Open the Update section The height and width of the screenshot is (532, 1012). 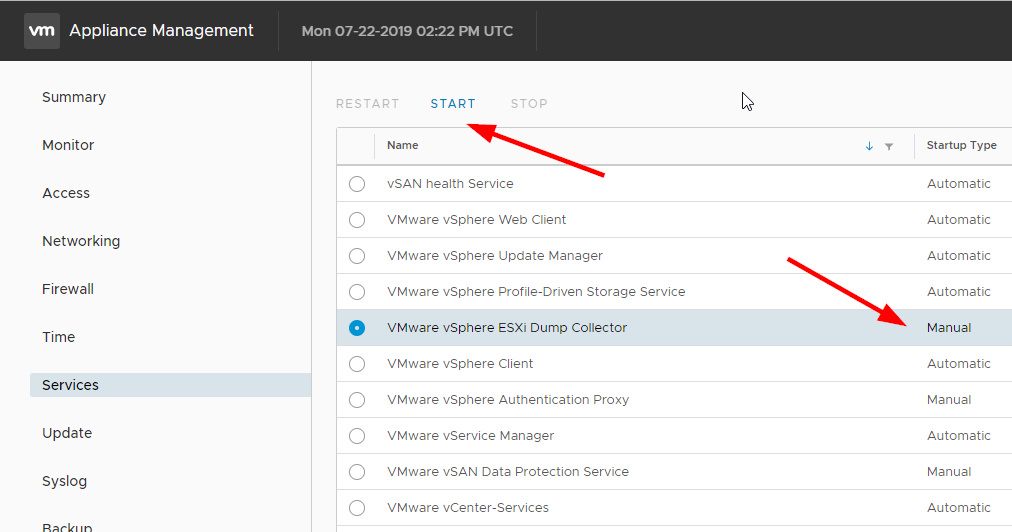click(67, 433)
